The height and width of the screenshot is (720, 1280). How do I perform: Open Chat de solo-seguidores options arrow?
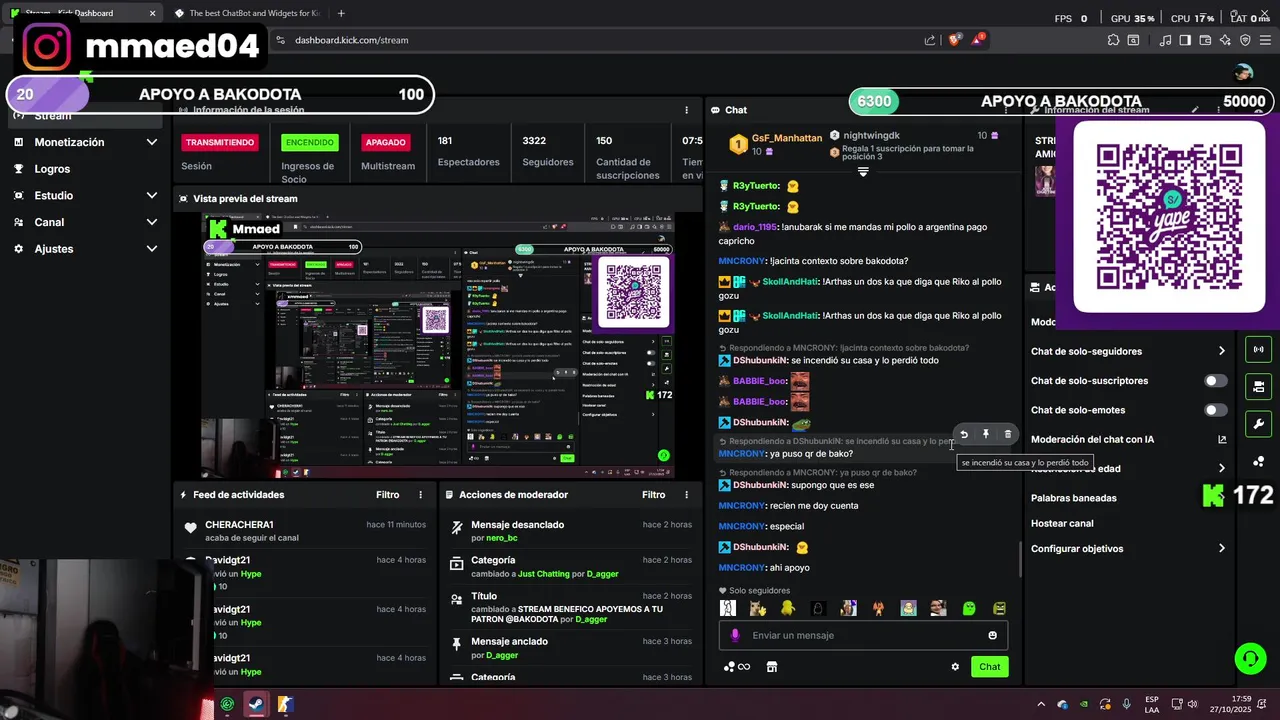[x=1222, y=351]
